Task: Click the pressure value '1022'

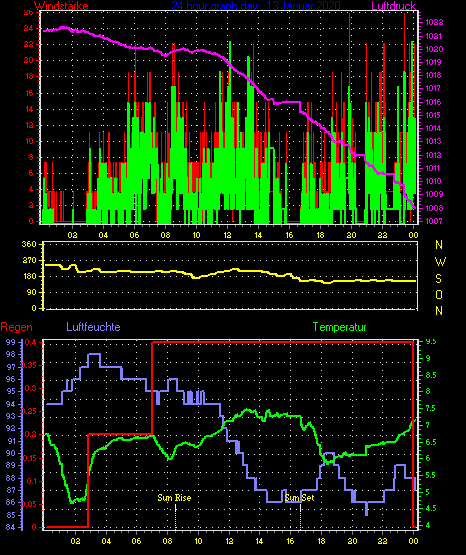Action: click(434, 23)
